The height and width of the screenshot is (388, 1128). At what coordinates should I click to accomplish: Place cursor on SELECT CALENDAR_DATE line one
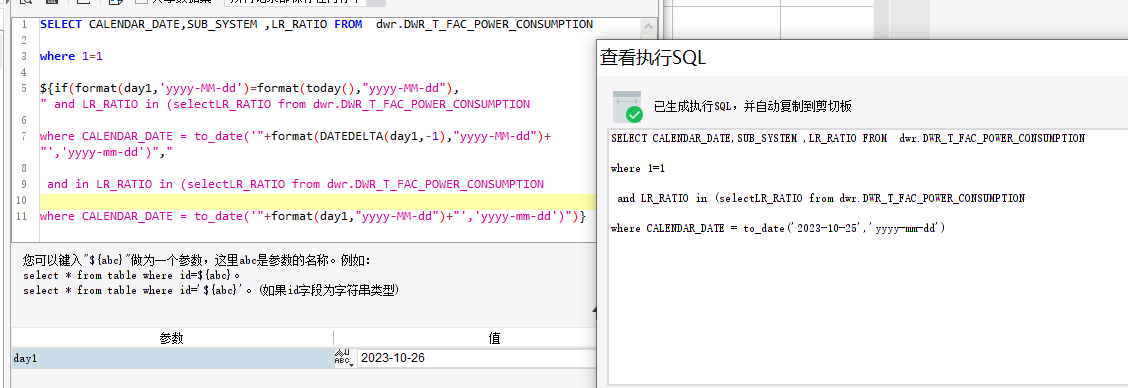pyautogui.click(x=317, y=24)
